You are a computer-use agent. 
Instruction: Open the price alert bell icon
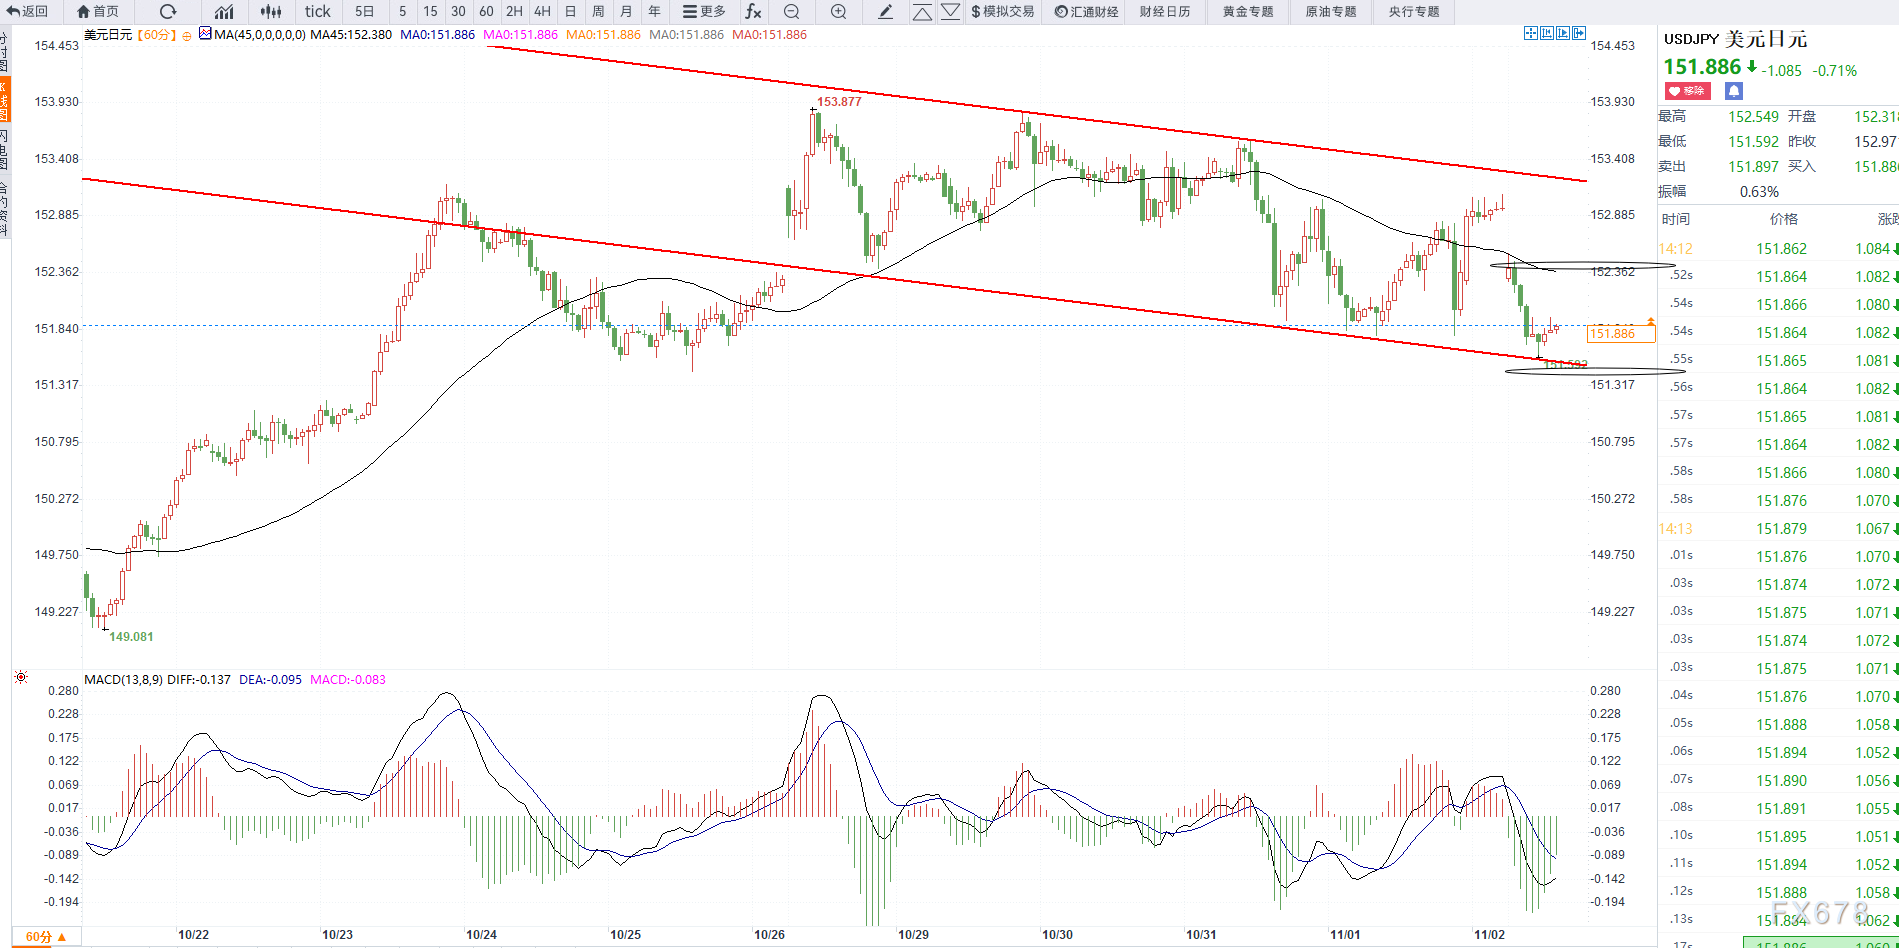click(x=1734, y=91)
